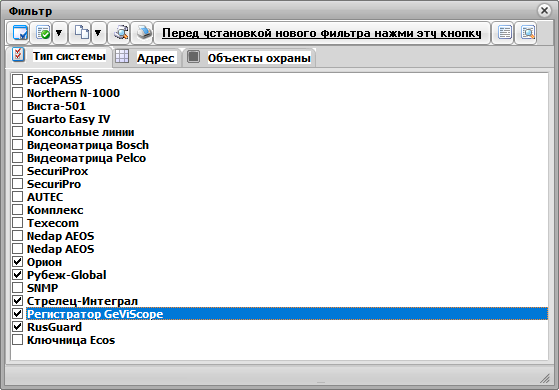This screenshot has height=390, width=559.
Task: Select the 'Texecom' row text
Action: [53, 223]
